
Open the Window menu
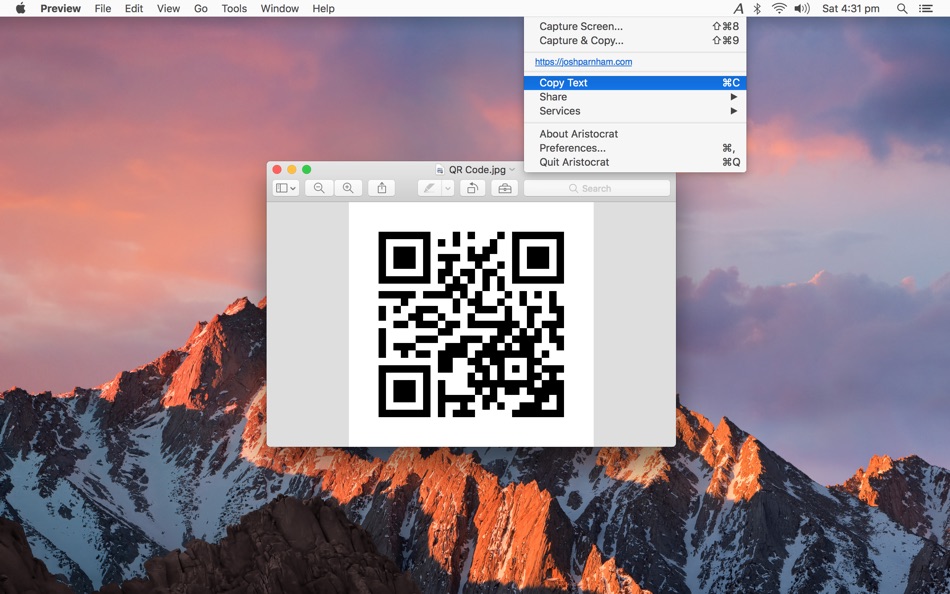pos(280,8)
